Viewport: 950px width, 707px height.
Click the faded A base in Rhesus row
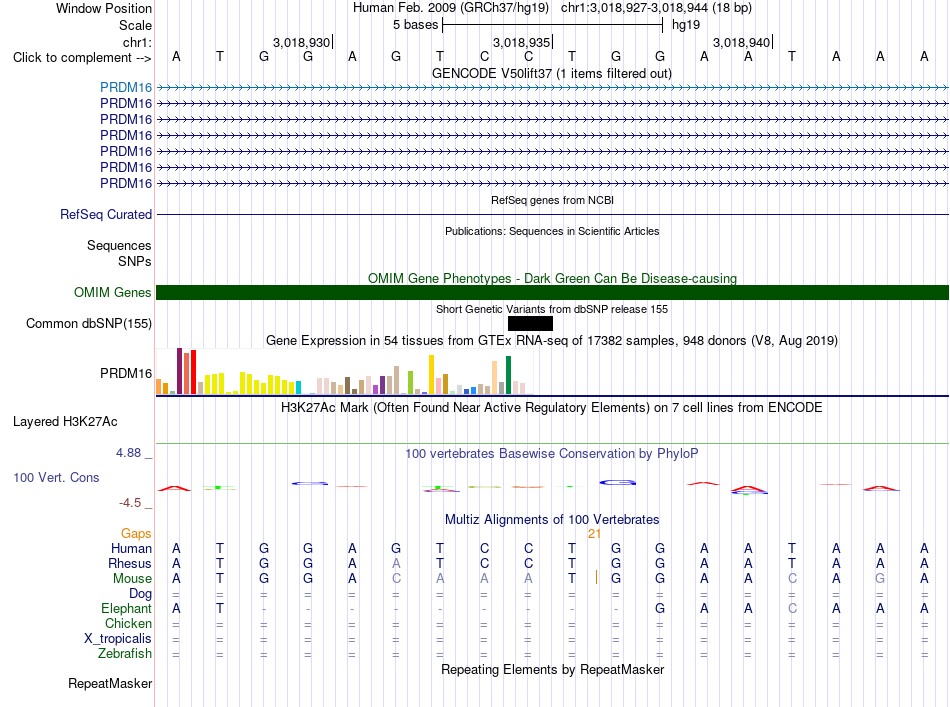[x=396, y=563]
